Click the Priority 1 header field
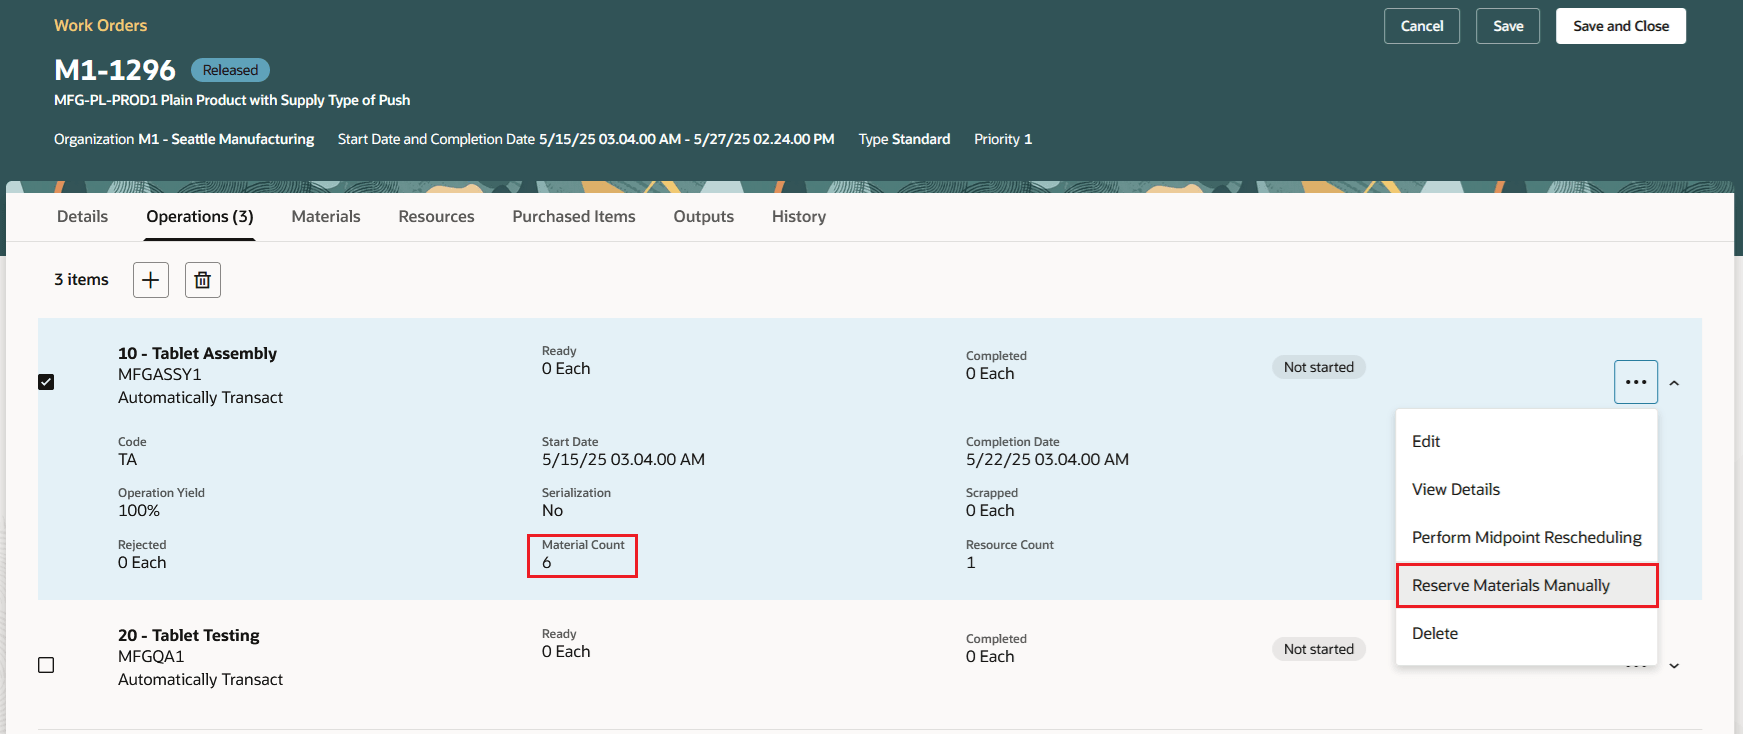 click(1003, 139)
